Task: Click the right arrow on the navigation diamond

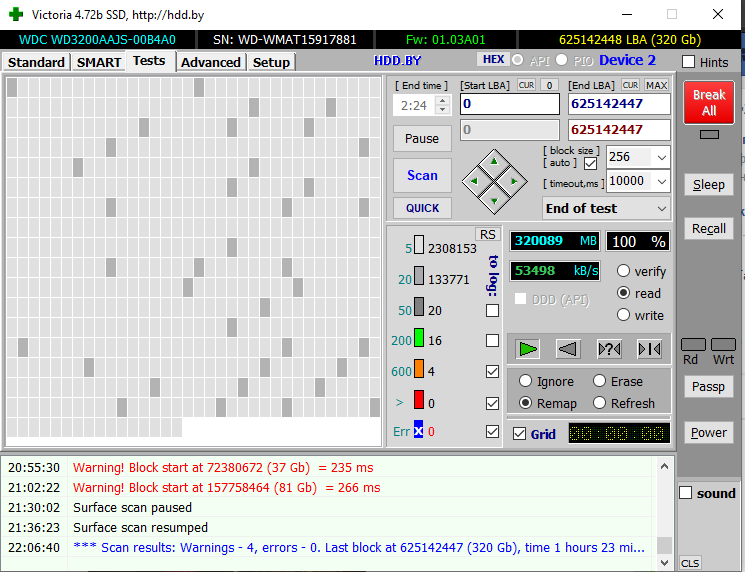Action: click(x=514, y=181)
